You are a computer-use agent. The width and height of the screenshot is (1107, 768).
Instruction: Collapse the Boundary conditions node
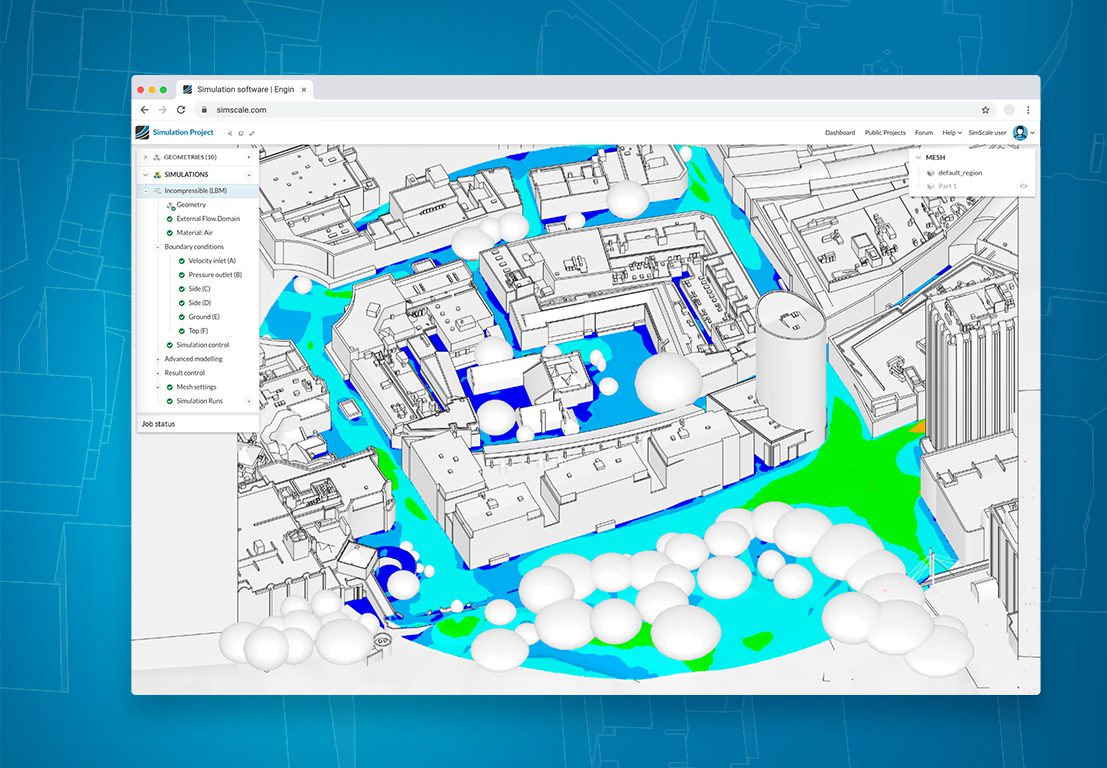[x=157, y=247]
